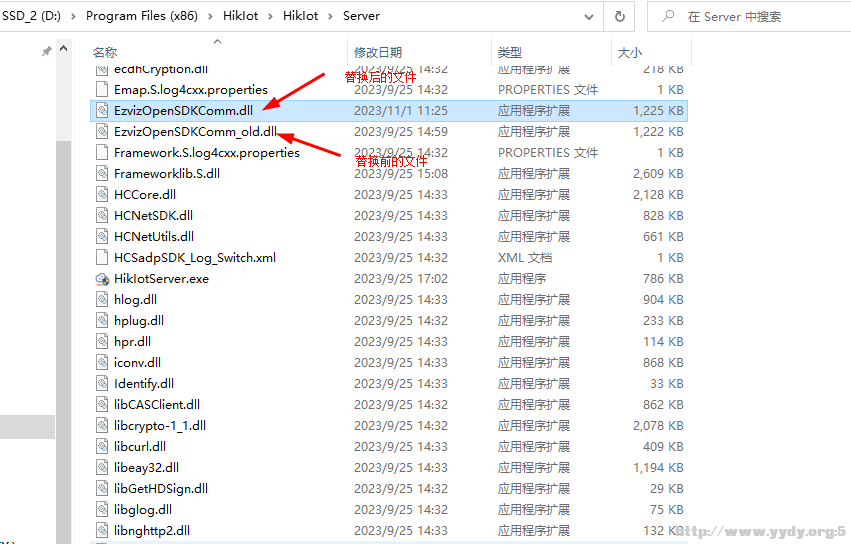Select file name Framework.S.log4cxx.properties

tap(207, 153)
